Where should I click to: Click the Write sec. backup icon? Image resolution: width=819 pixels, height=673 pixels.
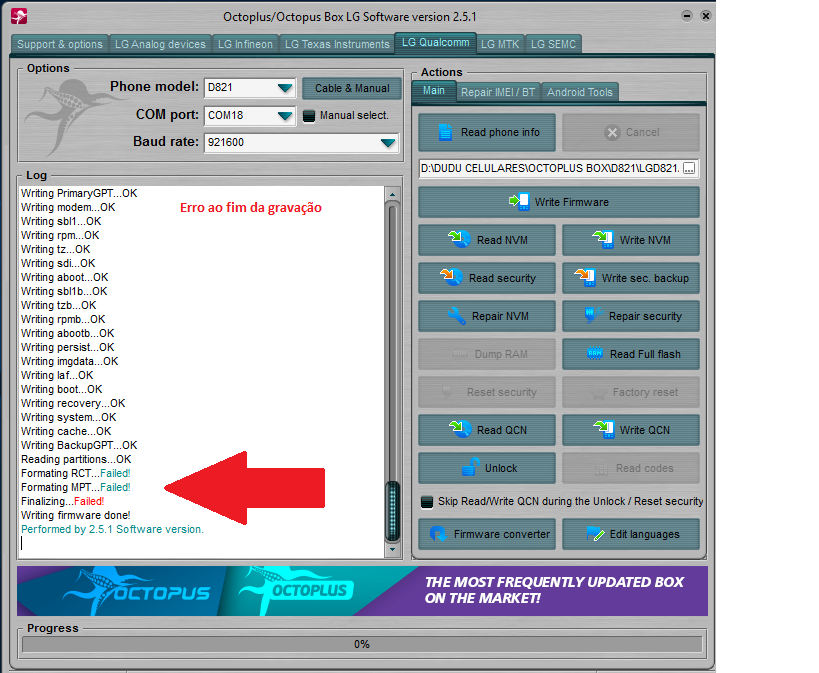[x=585, y=277]
